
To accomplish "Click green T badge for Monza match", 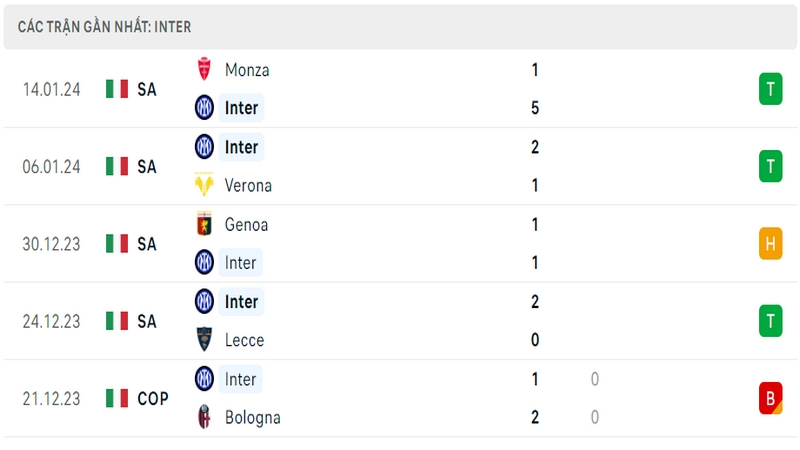I will (x=770, y=89).
